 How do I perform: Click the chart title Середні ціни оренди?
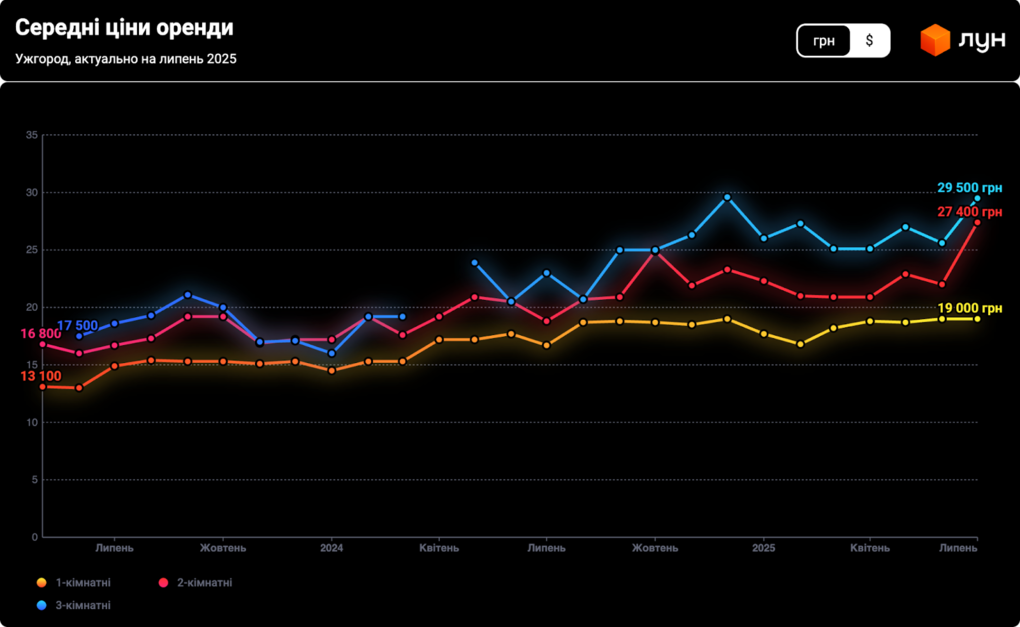(125, 30)
